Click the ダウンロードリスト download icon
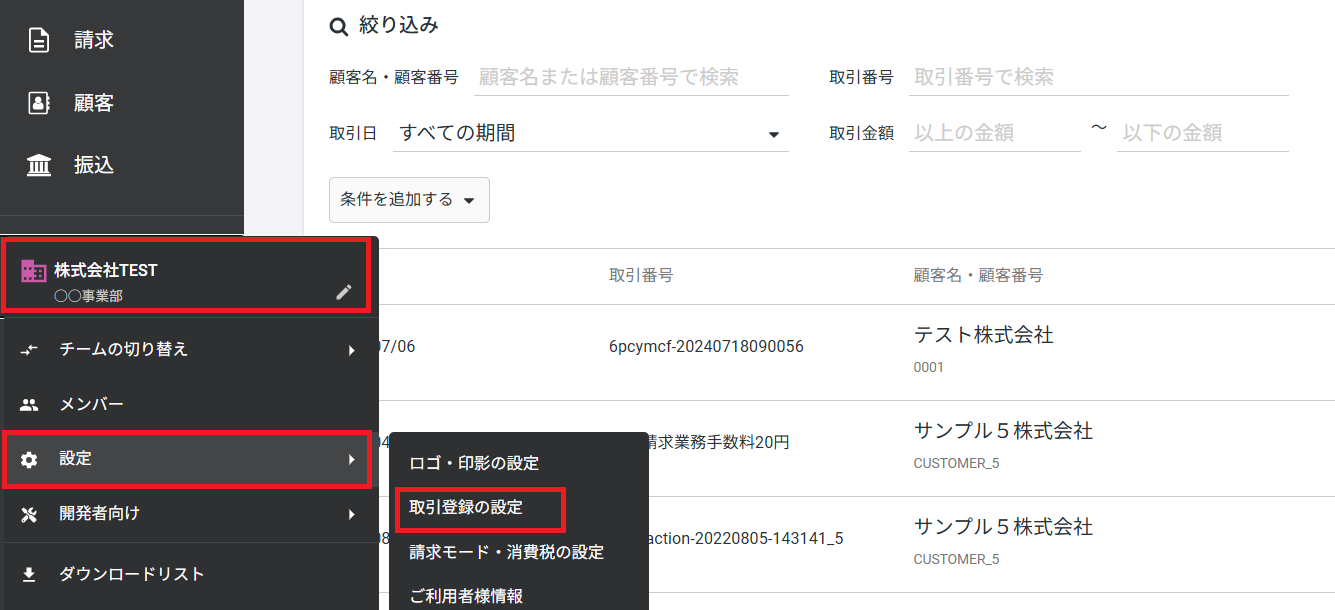The height and width of the screenshot is (610, 1335). [29, 575]
